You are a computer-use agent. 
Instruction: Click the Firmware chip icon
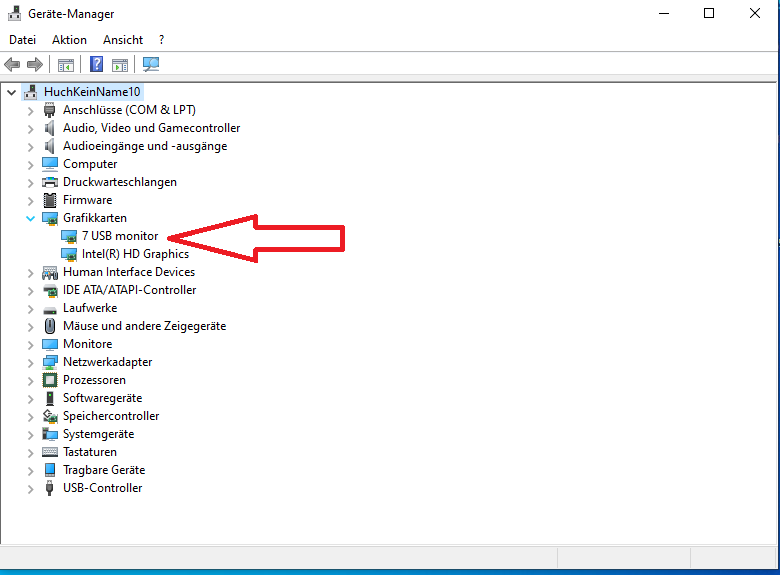pos(50,200)
